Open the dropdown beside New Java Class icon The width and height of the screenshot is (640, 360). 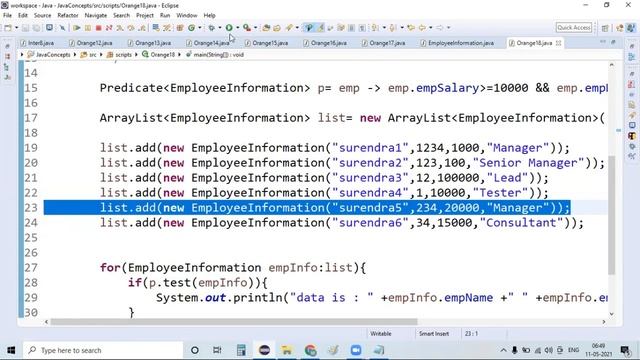point(200,28)
